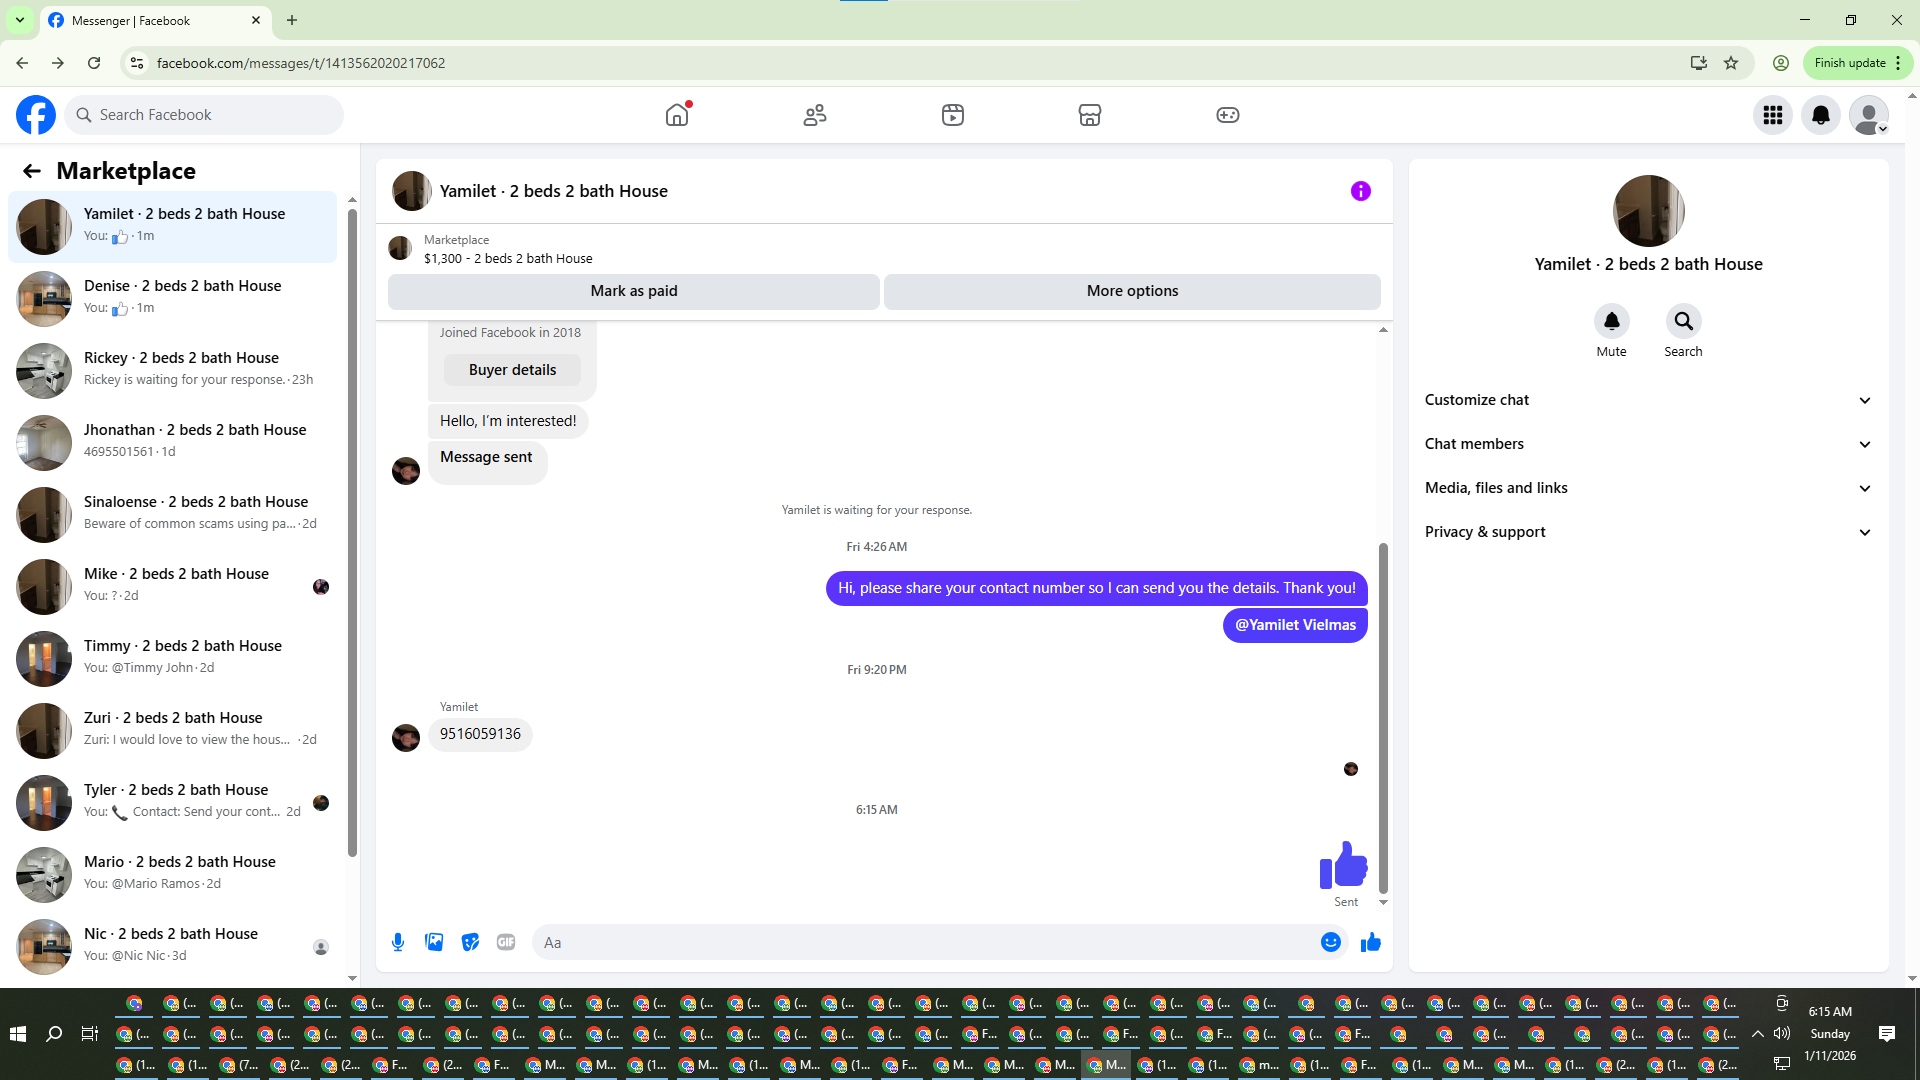Choose a GIF for the message

tap(506, 942)
